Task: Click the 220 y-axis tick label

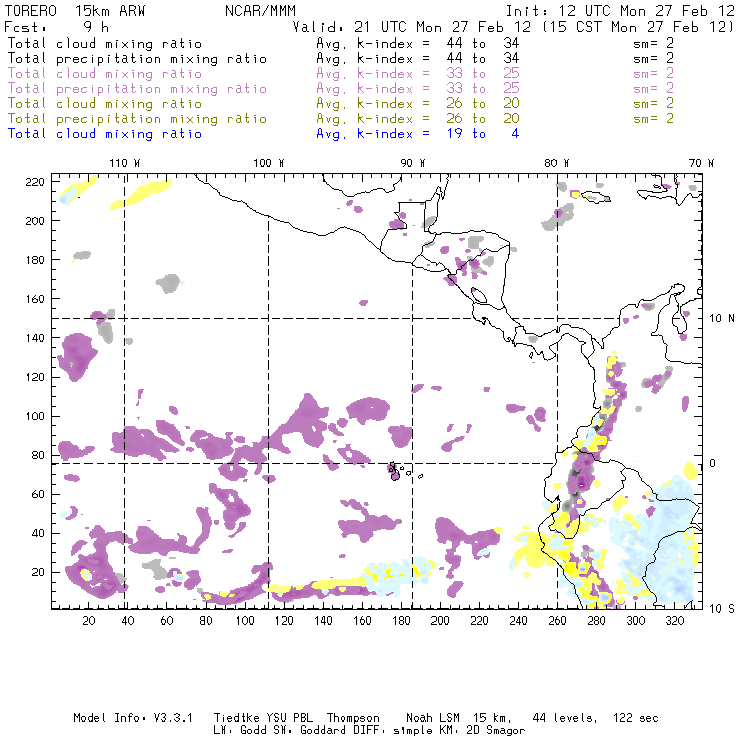Action: [37, 181]
